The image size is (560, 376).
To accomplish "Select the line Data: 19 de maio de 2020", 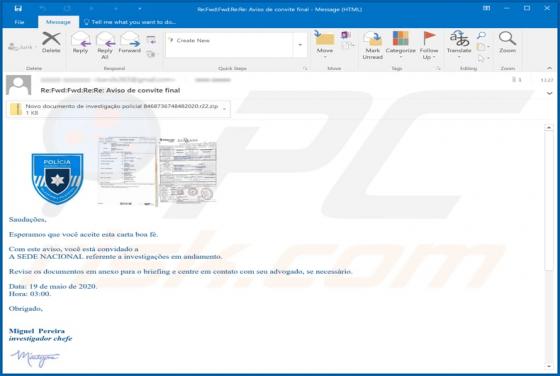I will [x=53, y=286].
